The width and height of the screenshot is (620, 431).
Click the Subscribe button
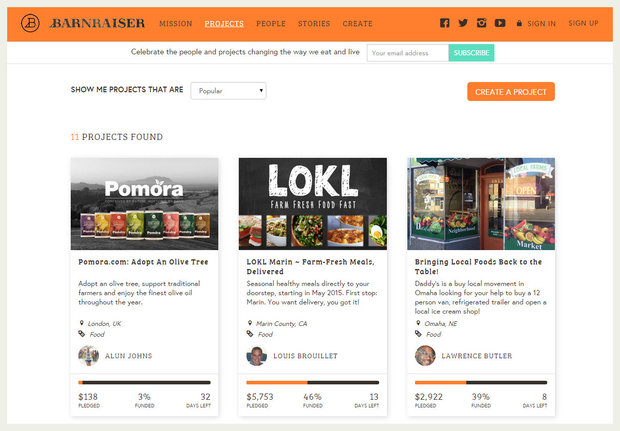[471, 53]
